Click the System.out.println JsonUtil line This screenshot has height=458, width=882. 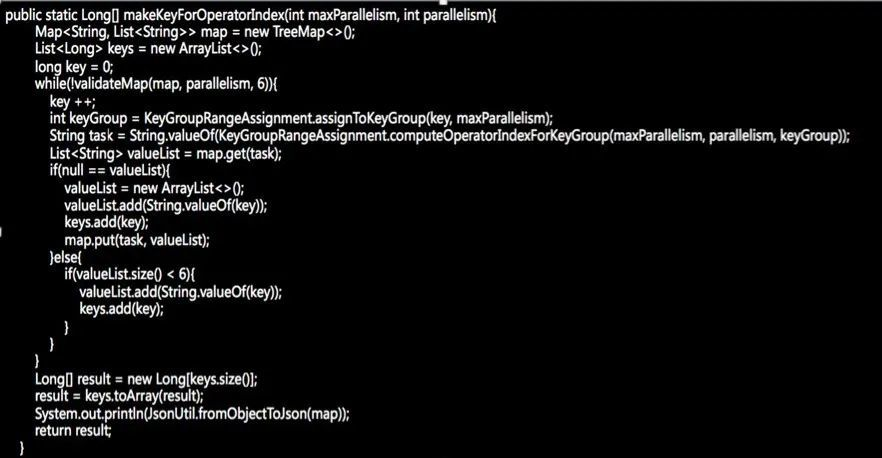coord(192,414)
